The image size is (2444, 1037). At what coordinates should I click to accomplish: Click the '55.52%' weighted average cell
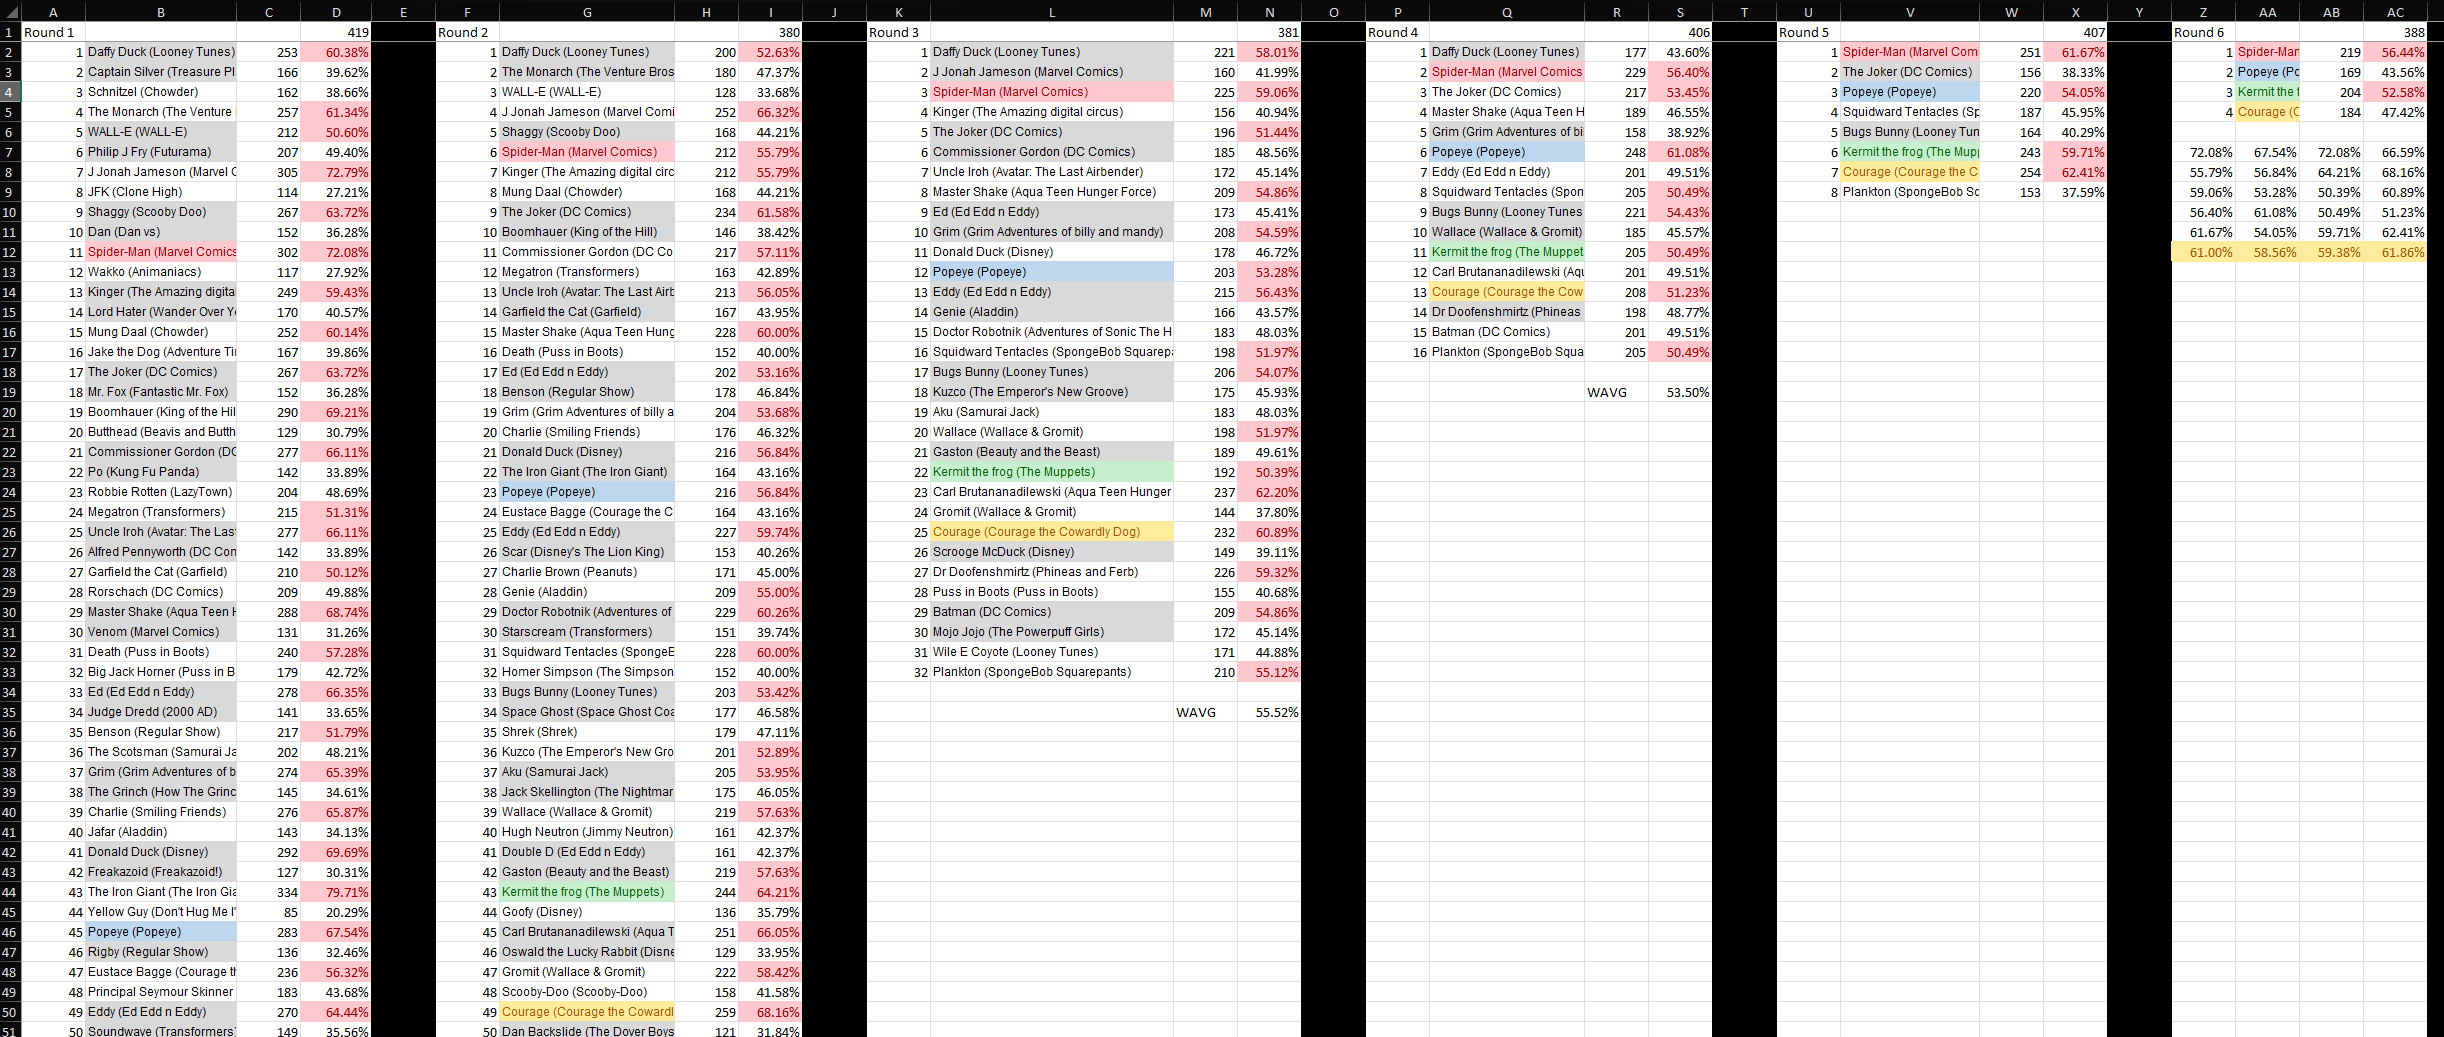click(x=1269, y=712)
